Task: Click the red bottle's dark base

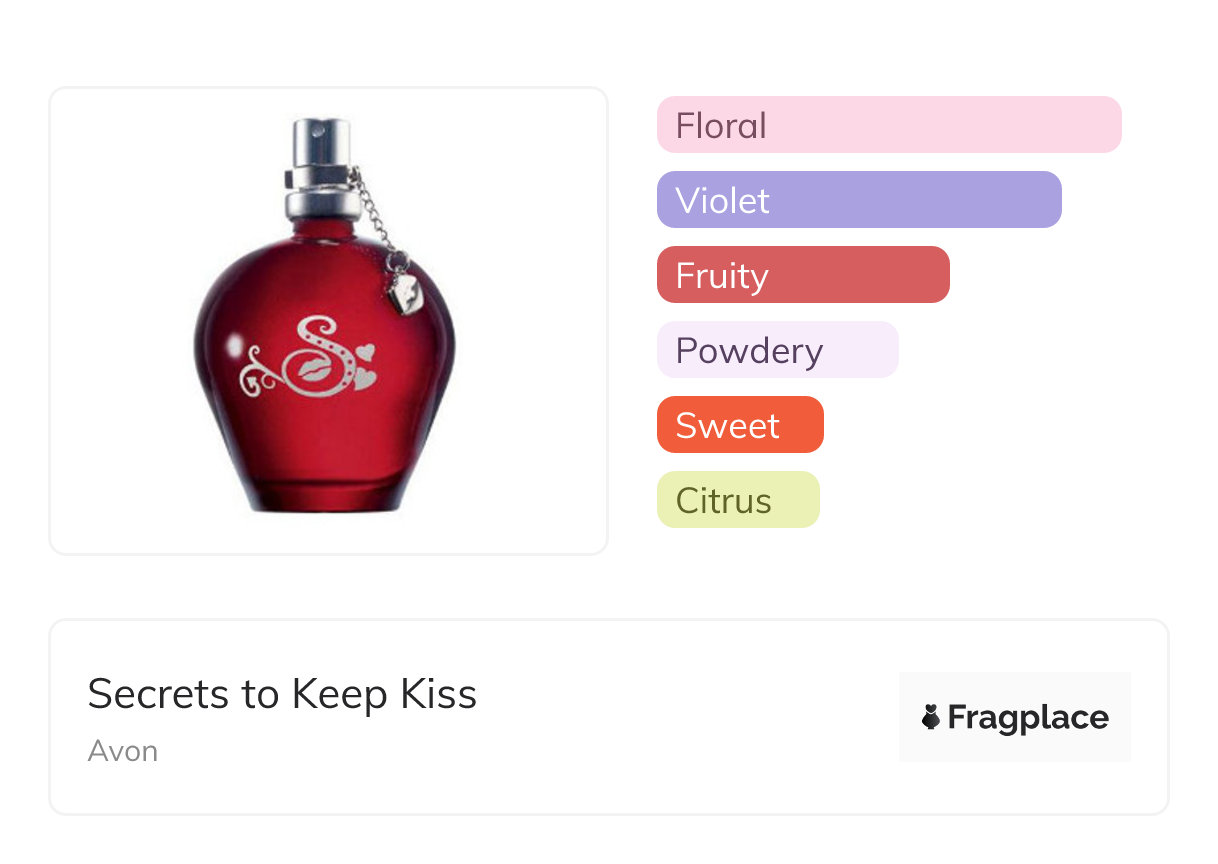Action: point(323,497)
